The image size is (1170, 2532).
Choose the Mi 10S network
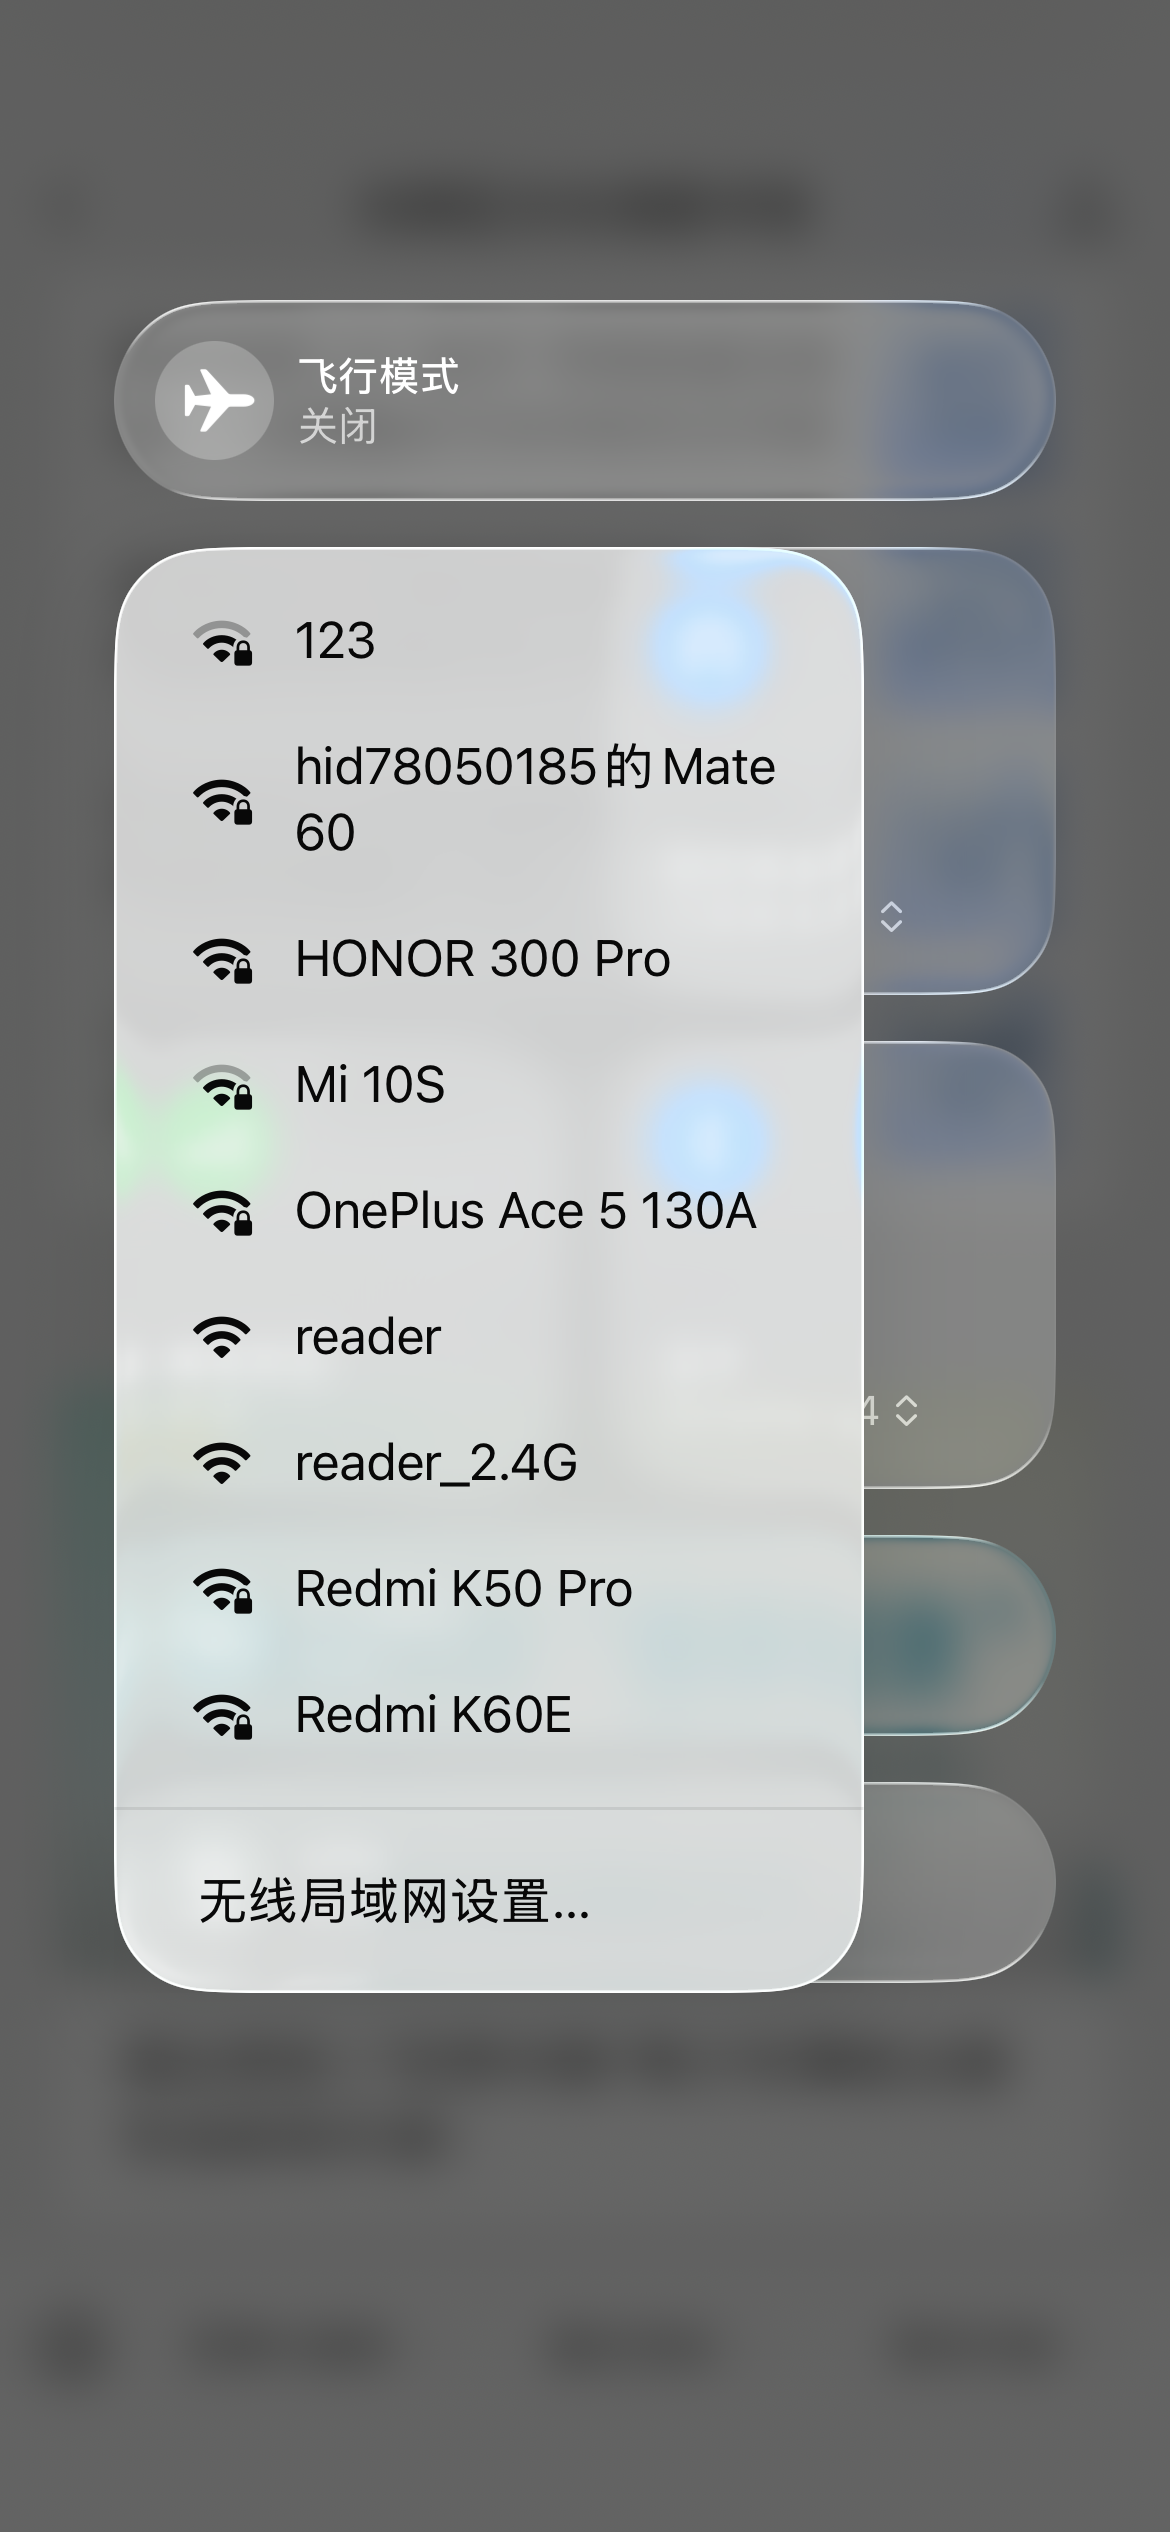[x=489, y=1085]
